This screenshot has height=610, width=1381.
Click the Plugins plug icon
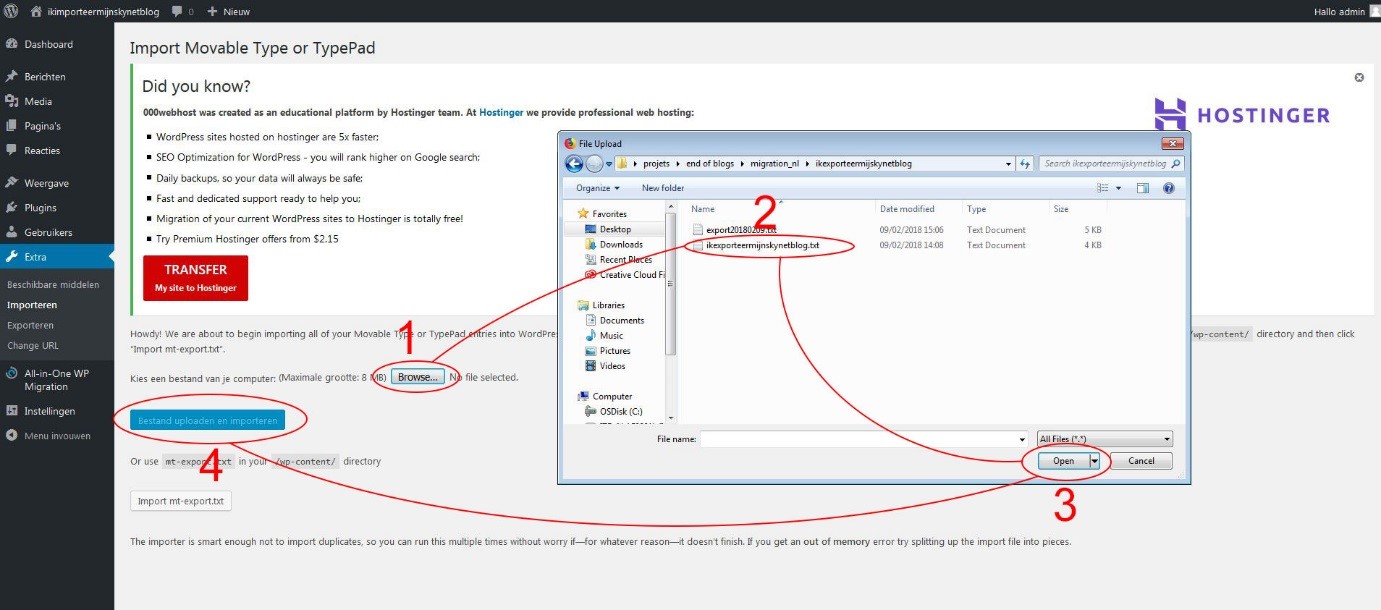(12, 208)
